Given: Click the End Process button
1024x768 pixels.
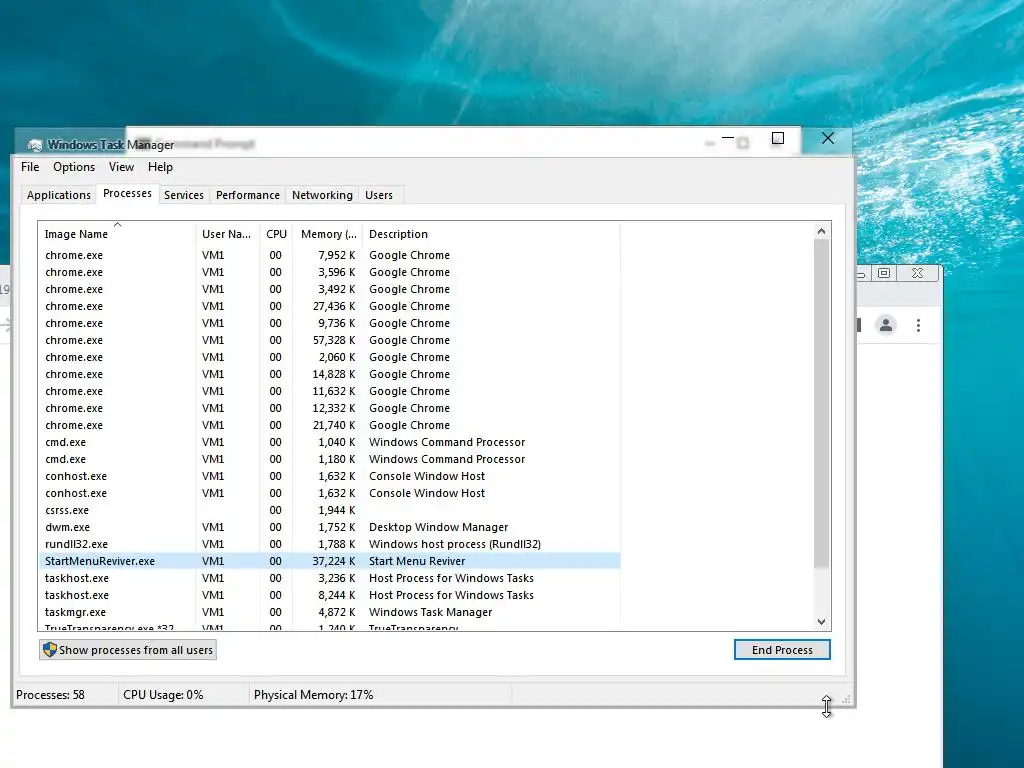Looking at the screenshot, I should pyautogui.click(x=782, y=650).
